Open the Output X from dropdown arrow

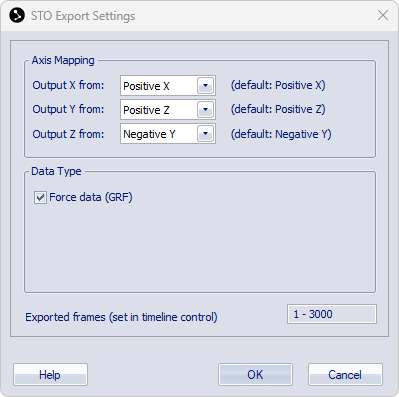[x=205, y=86]
